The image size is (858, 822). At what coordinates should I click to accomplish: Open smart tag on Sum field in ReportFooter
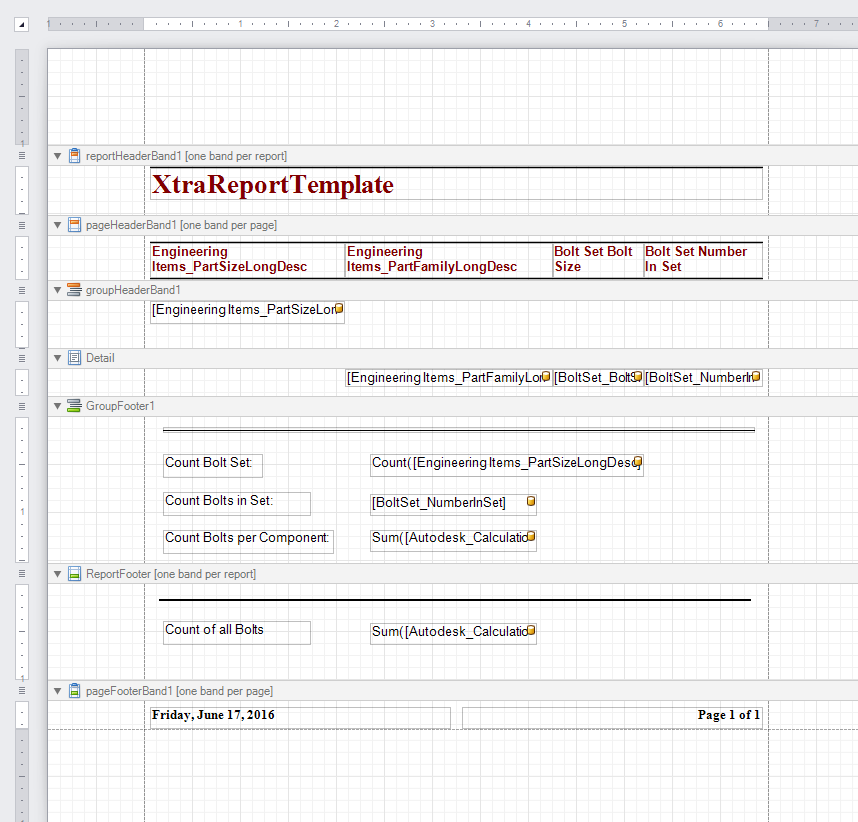point(529,628)
